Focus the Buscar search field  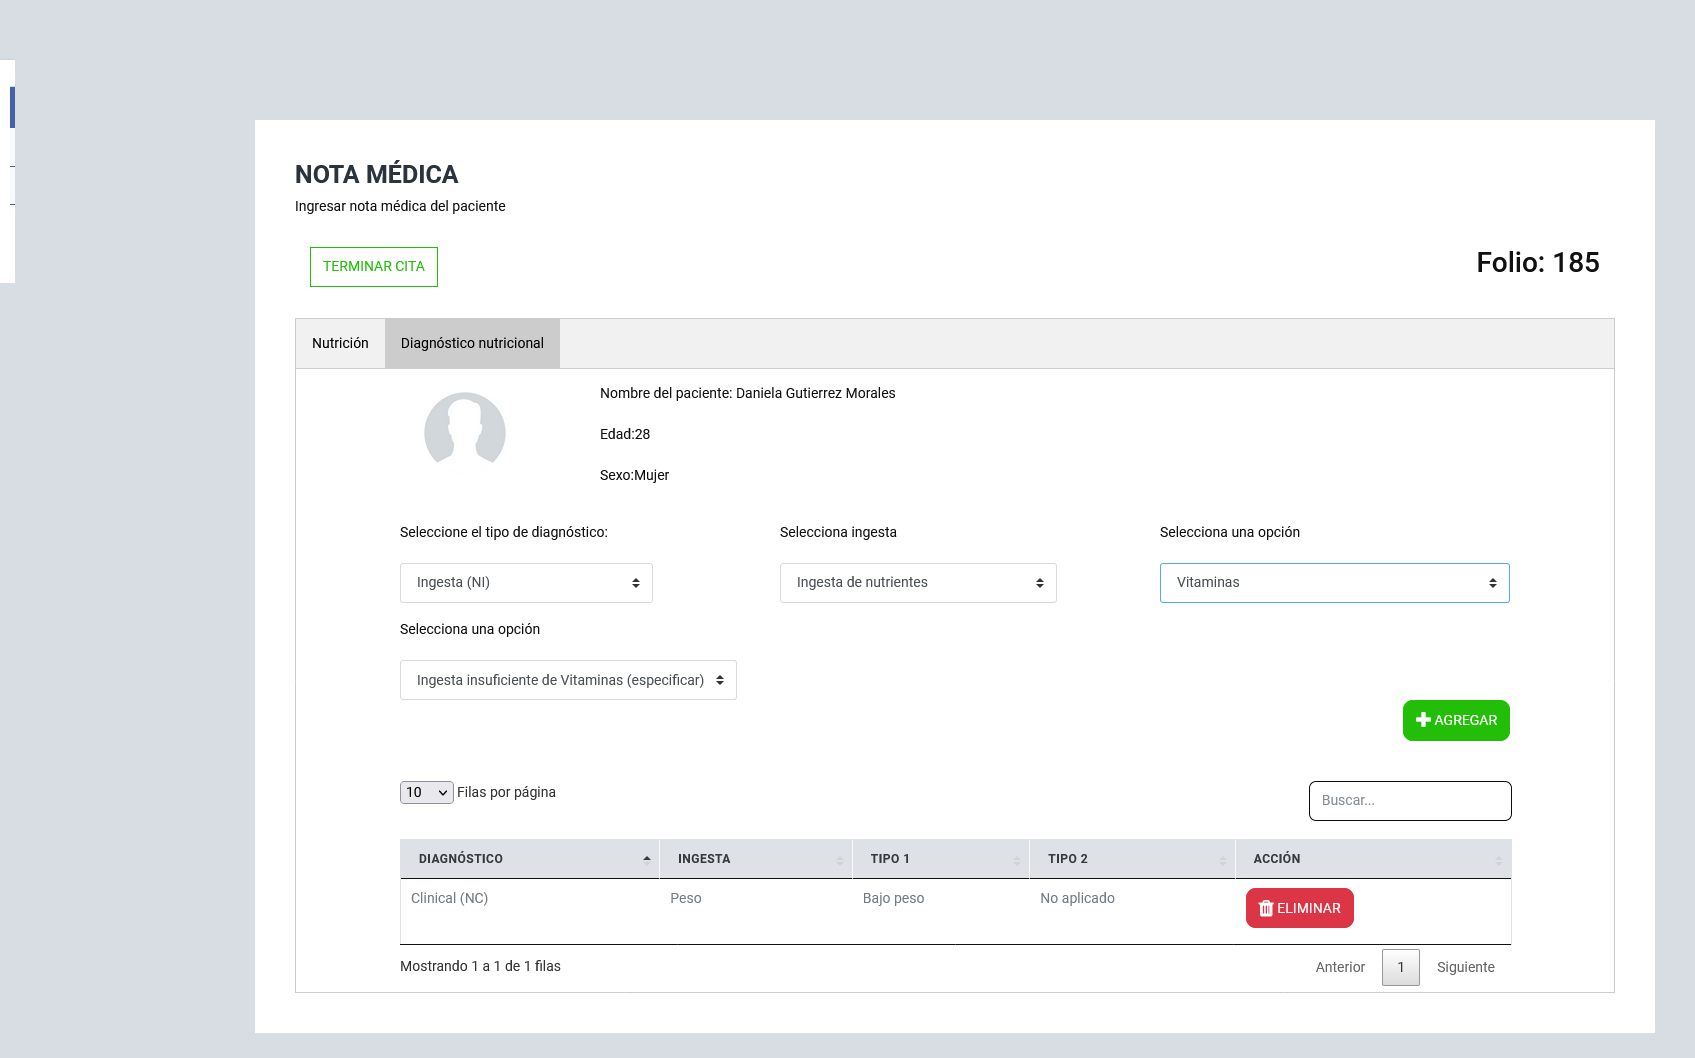point(1409,801)
